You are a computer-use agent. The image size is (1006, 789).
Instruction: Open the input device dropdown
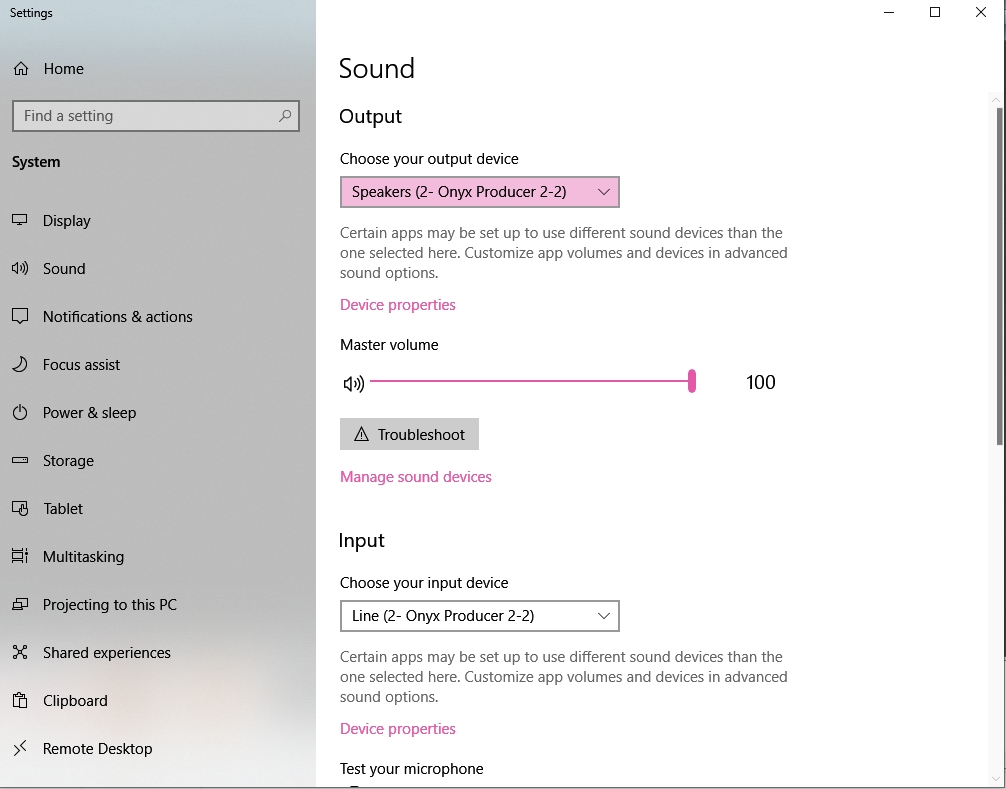tap(479, 615)
